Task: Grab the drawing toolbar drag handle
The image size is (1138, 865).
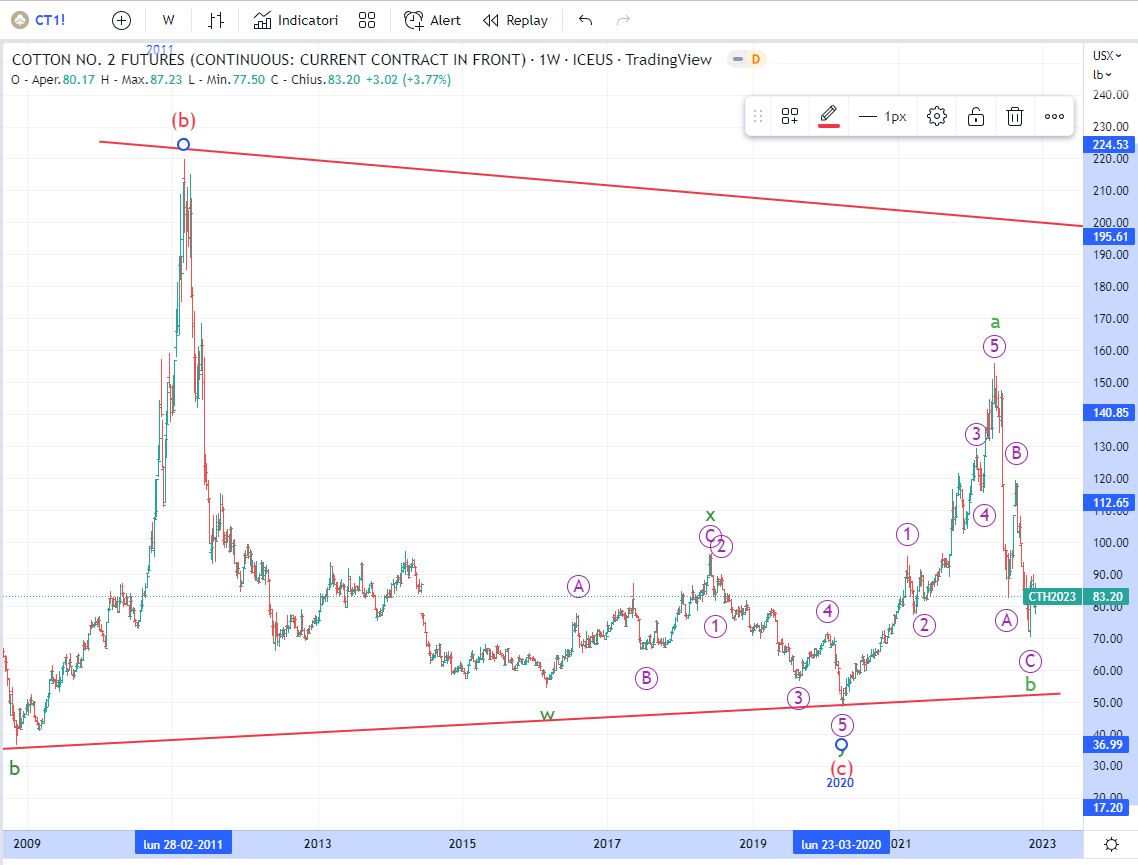Action: [x=758, y=116]
